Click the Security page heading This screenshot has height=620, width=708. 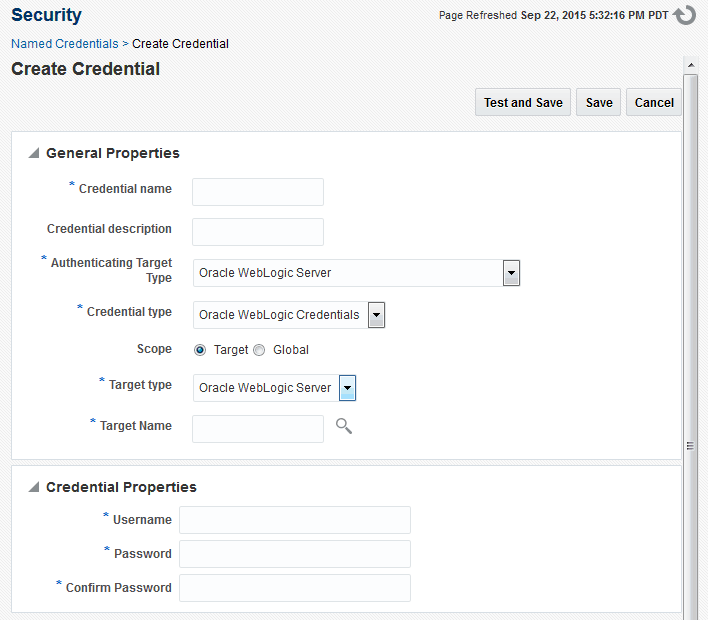pos(47,15)
